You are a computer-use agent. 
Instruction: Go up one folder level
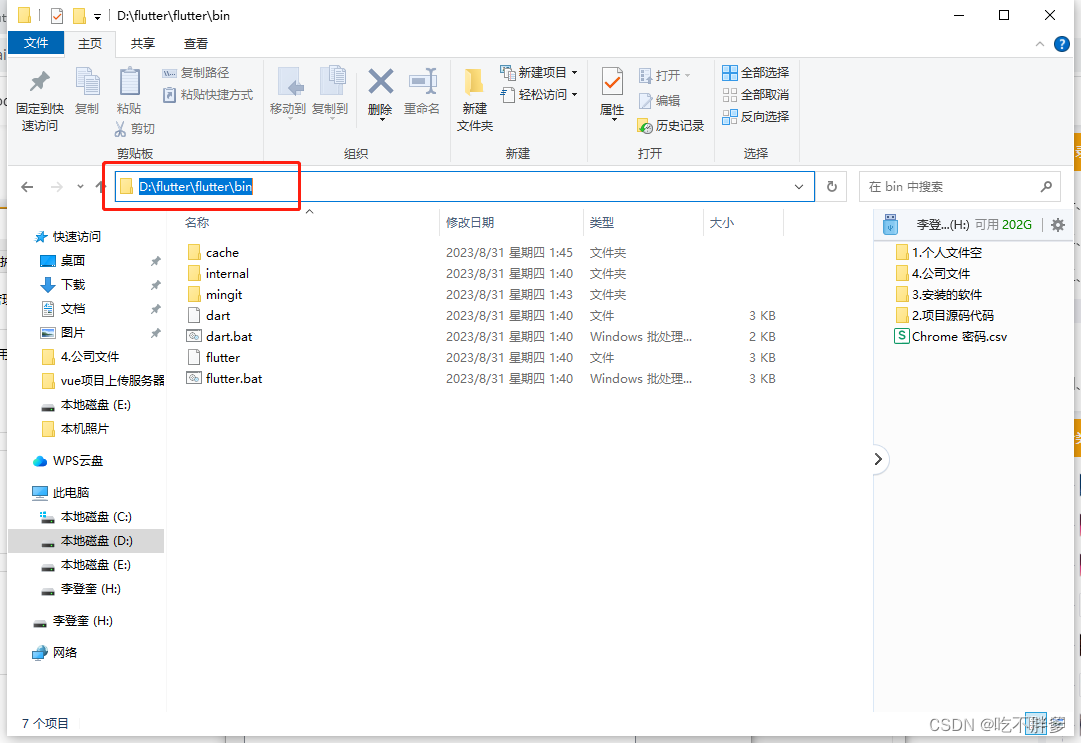[x=101, y=187]
